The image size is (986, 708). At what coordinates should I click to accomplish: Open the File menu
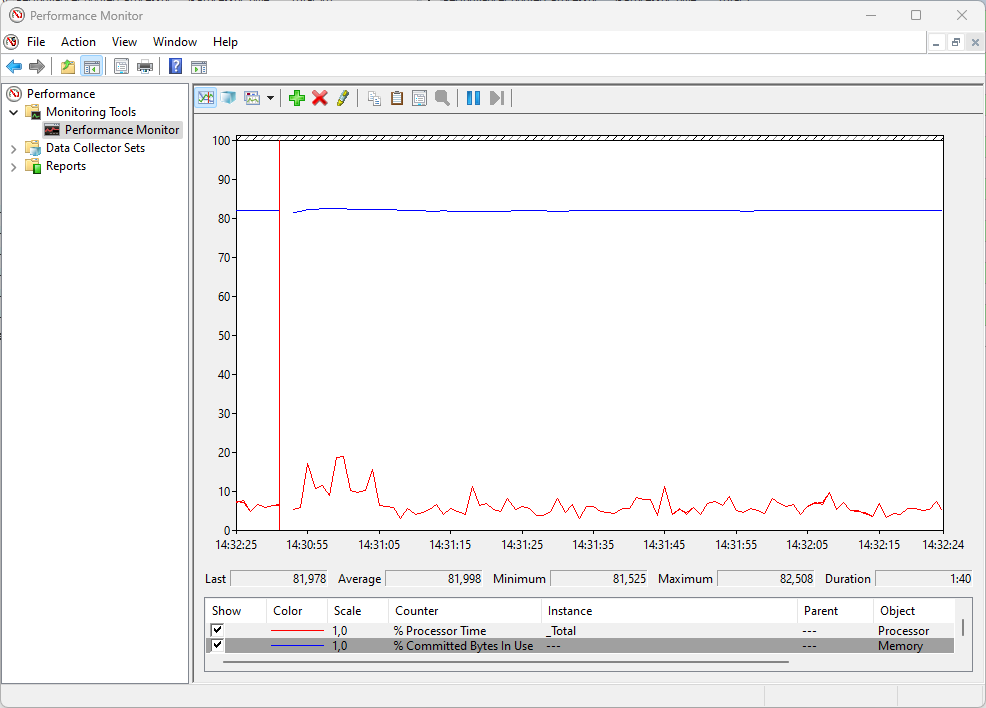36,42
